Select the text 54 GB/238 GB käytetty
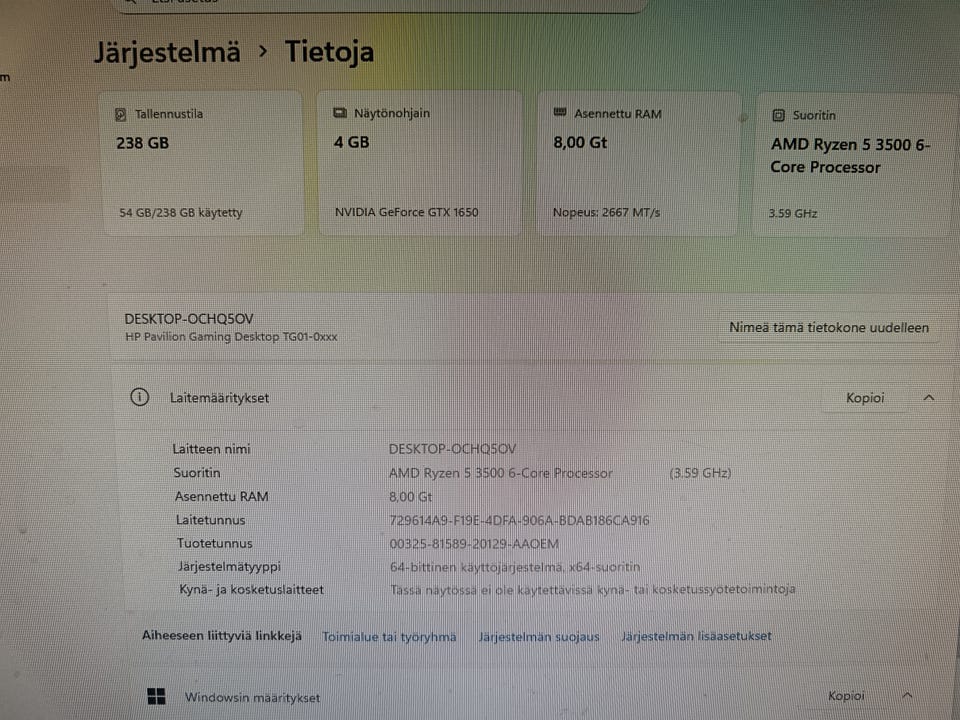The image size is (960, 720). coord(181,213)
